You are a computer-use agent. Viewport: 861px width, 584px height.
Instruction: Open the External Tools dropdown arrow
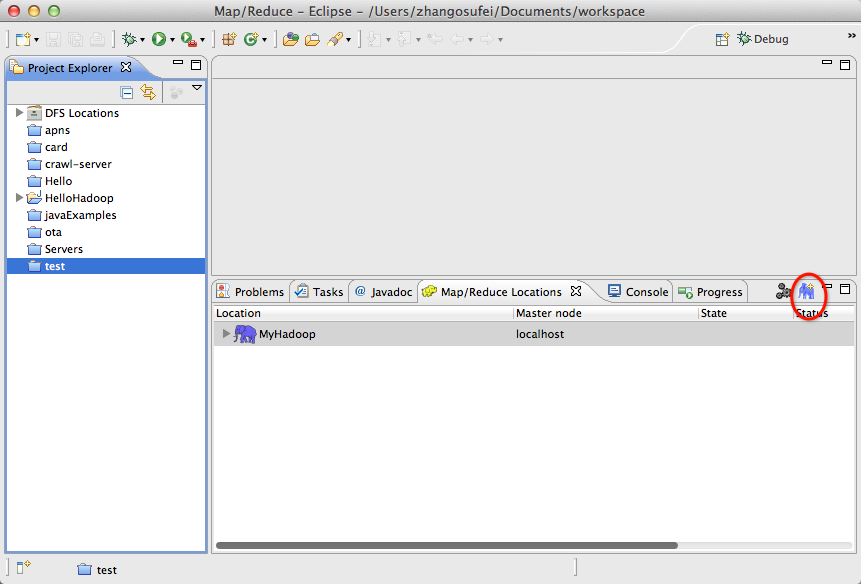click(202, 40)
